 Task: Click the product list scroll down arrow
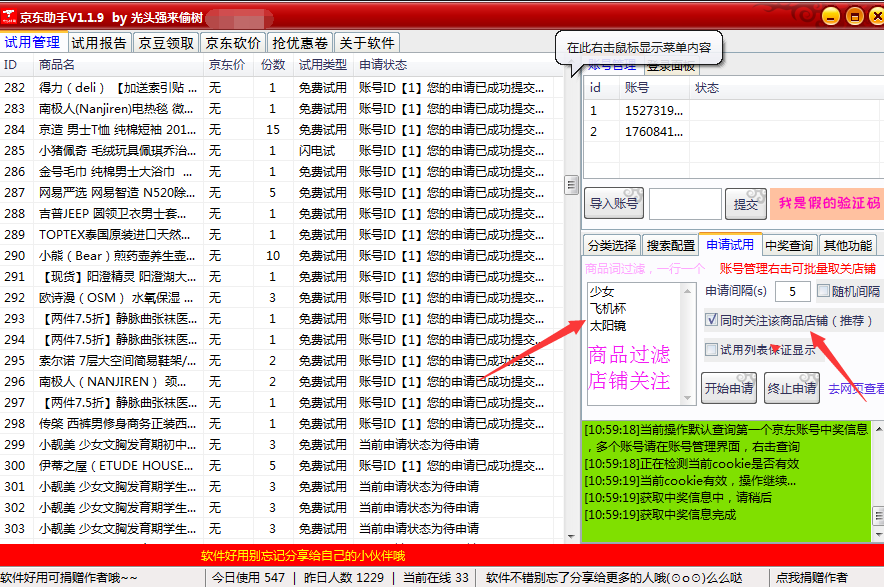[x=571, y=537]
